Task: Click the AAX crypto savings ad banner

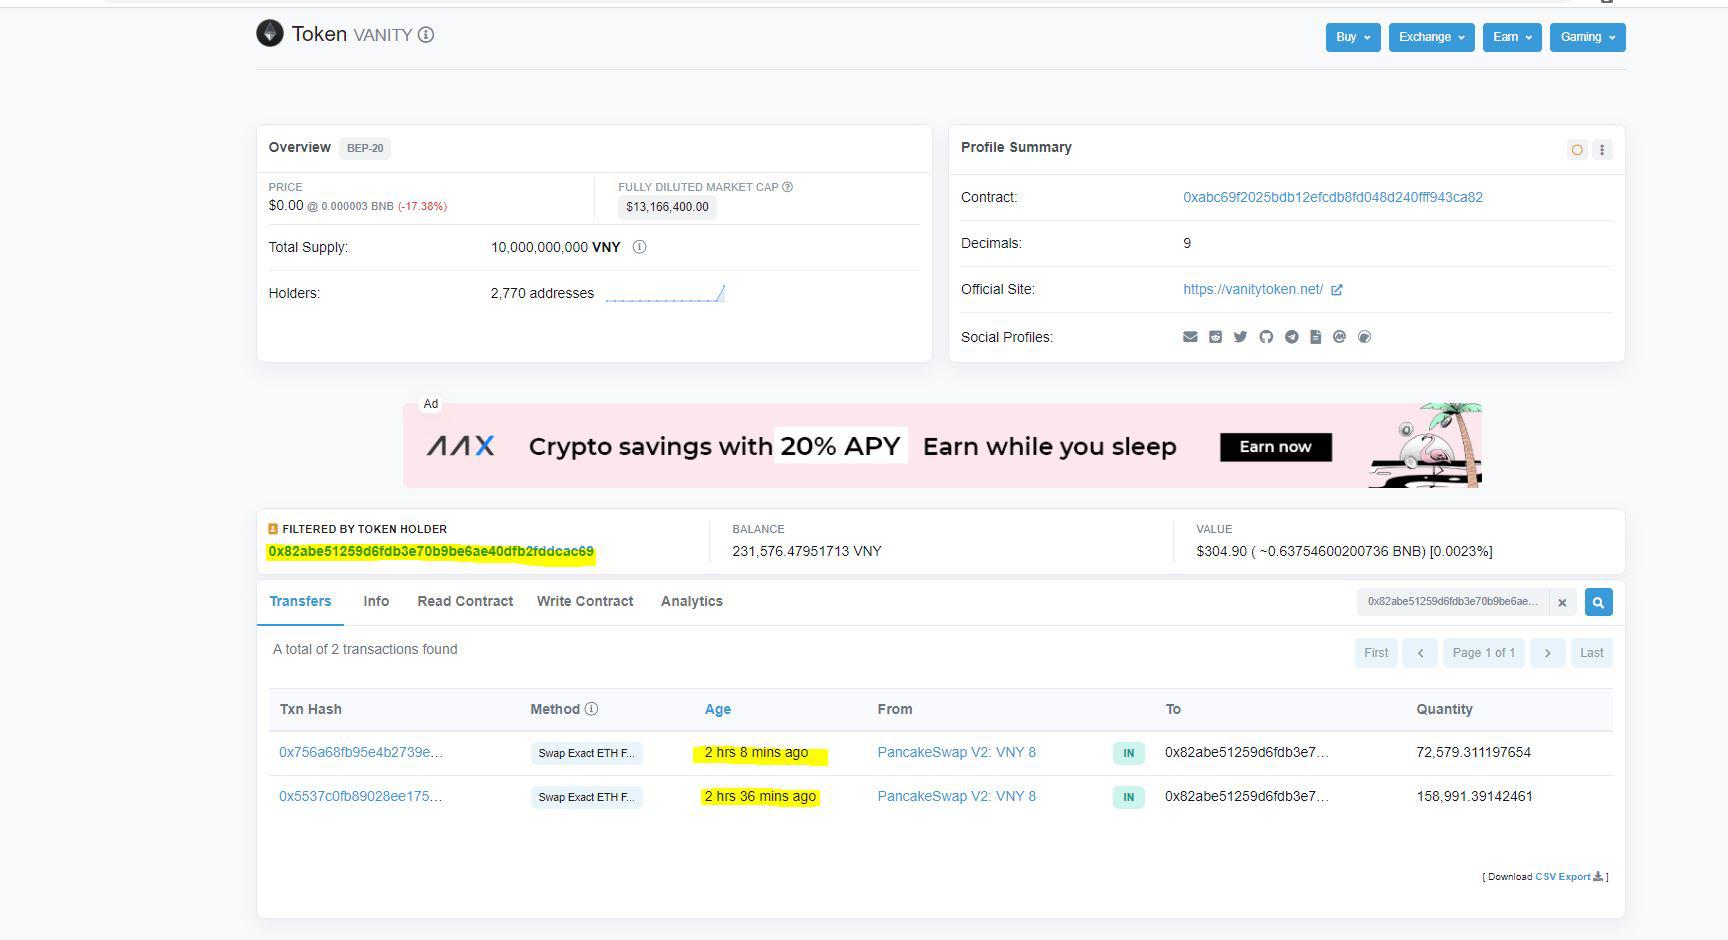Action: click(x=942, y=446)
